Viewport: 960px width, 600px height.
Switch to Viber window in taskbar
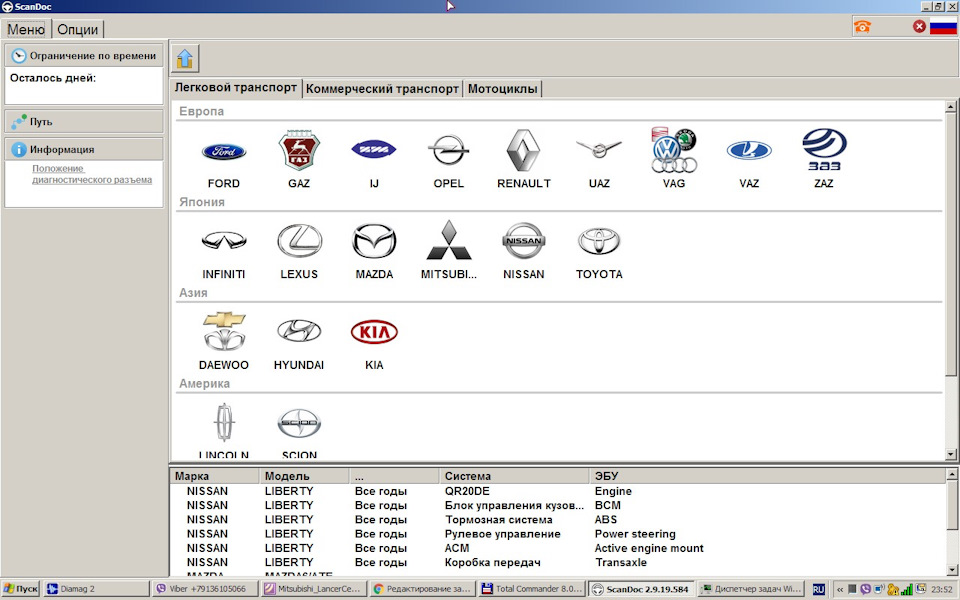point(205,589)
